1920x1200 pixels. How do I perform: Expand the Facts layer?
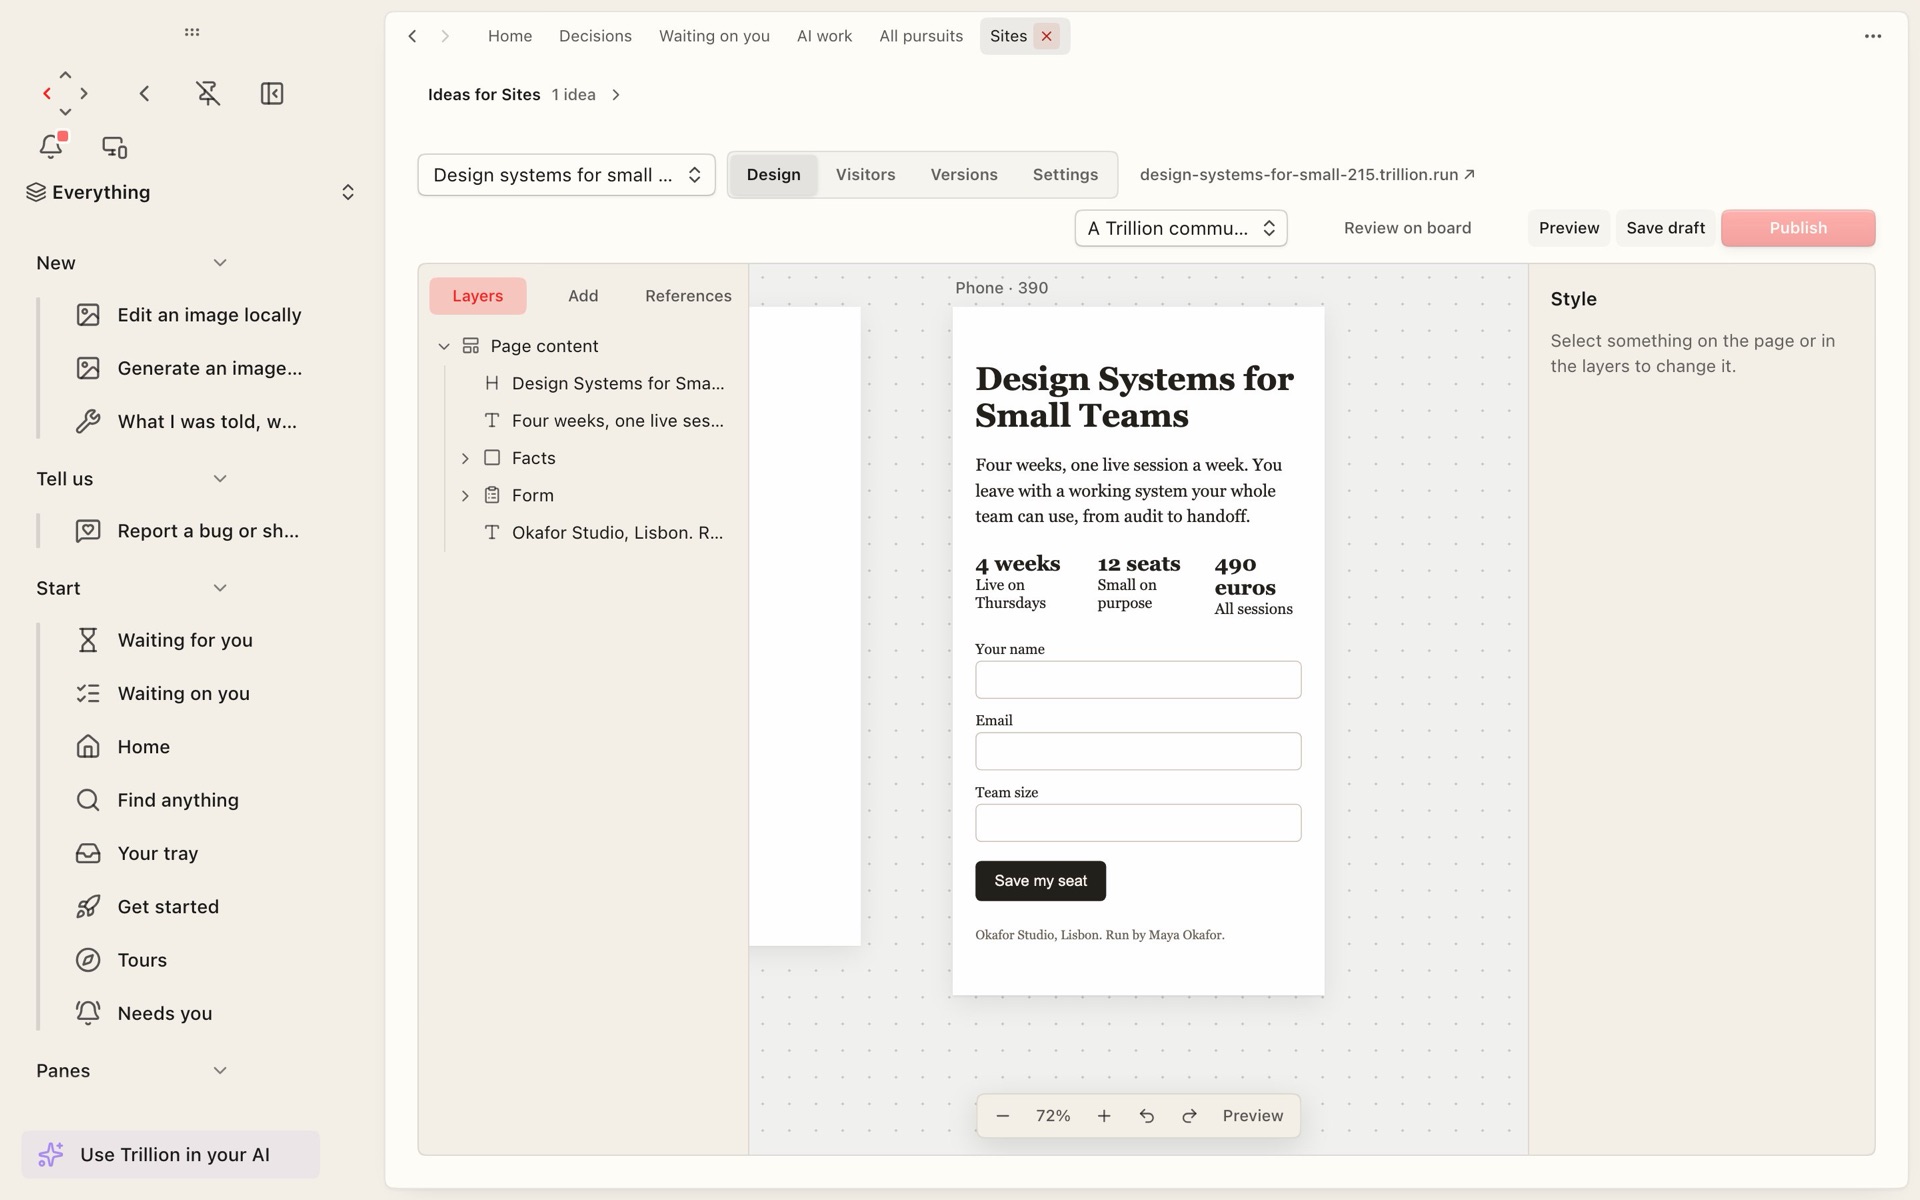(465, 458)
